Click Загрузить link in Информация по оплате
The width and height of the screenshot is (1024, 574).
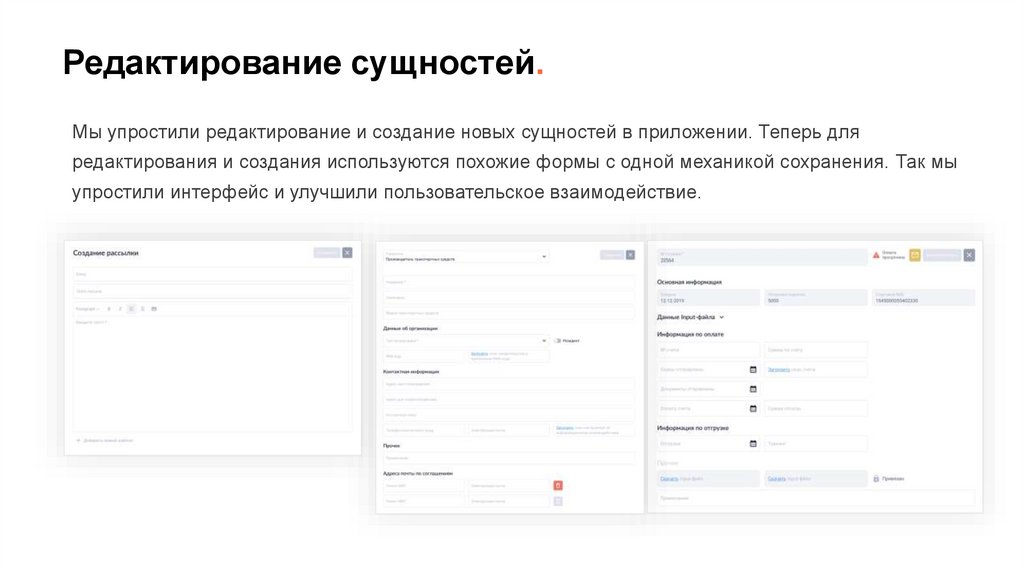[778, 370]
